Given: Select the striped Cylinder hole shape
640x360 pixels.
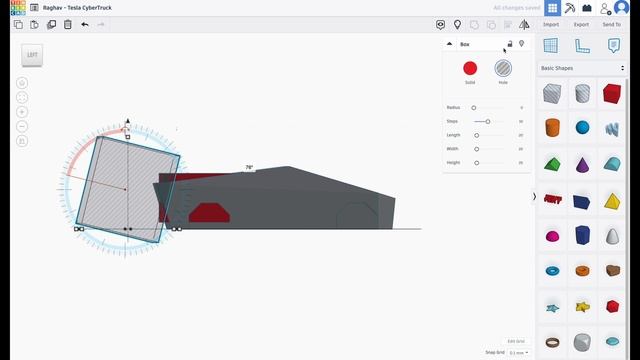Looking at the screenshot, I should point(582,93).
